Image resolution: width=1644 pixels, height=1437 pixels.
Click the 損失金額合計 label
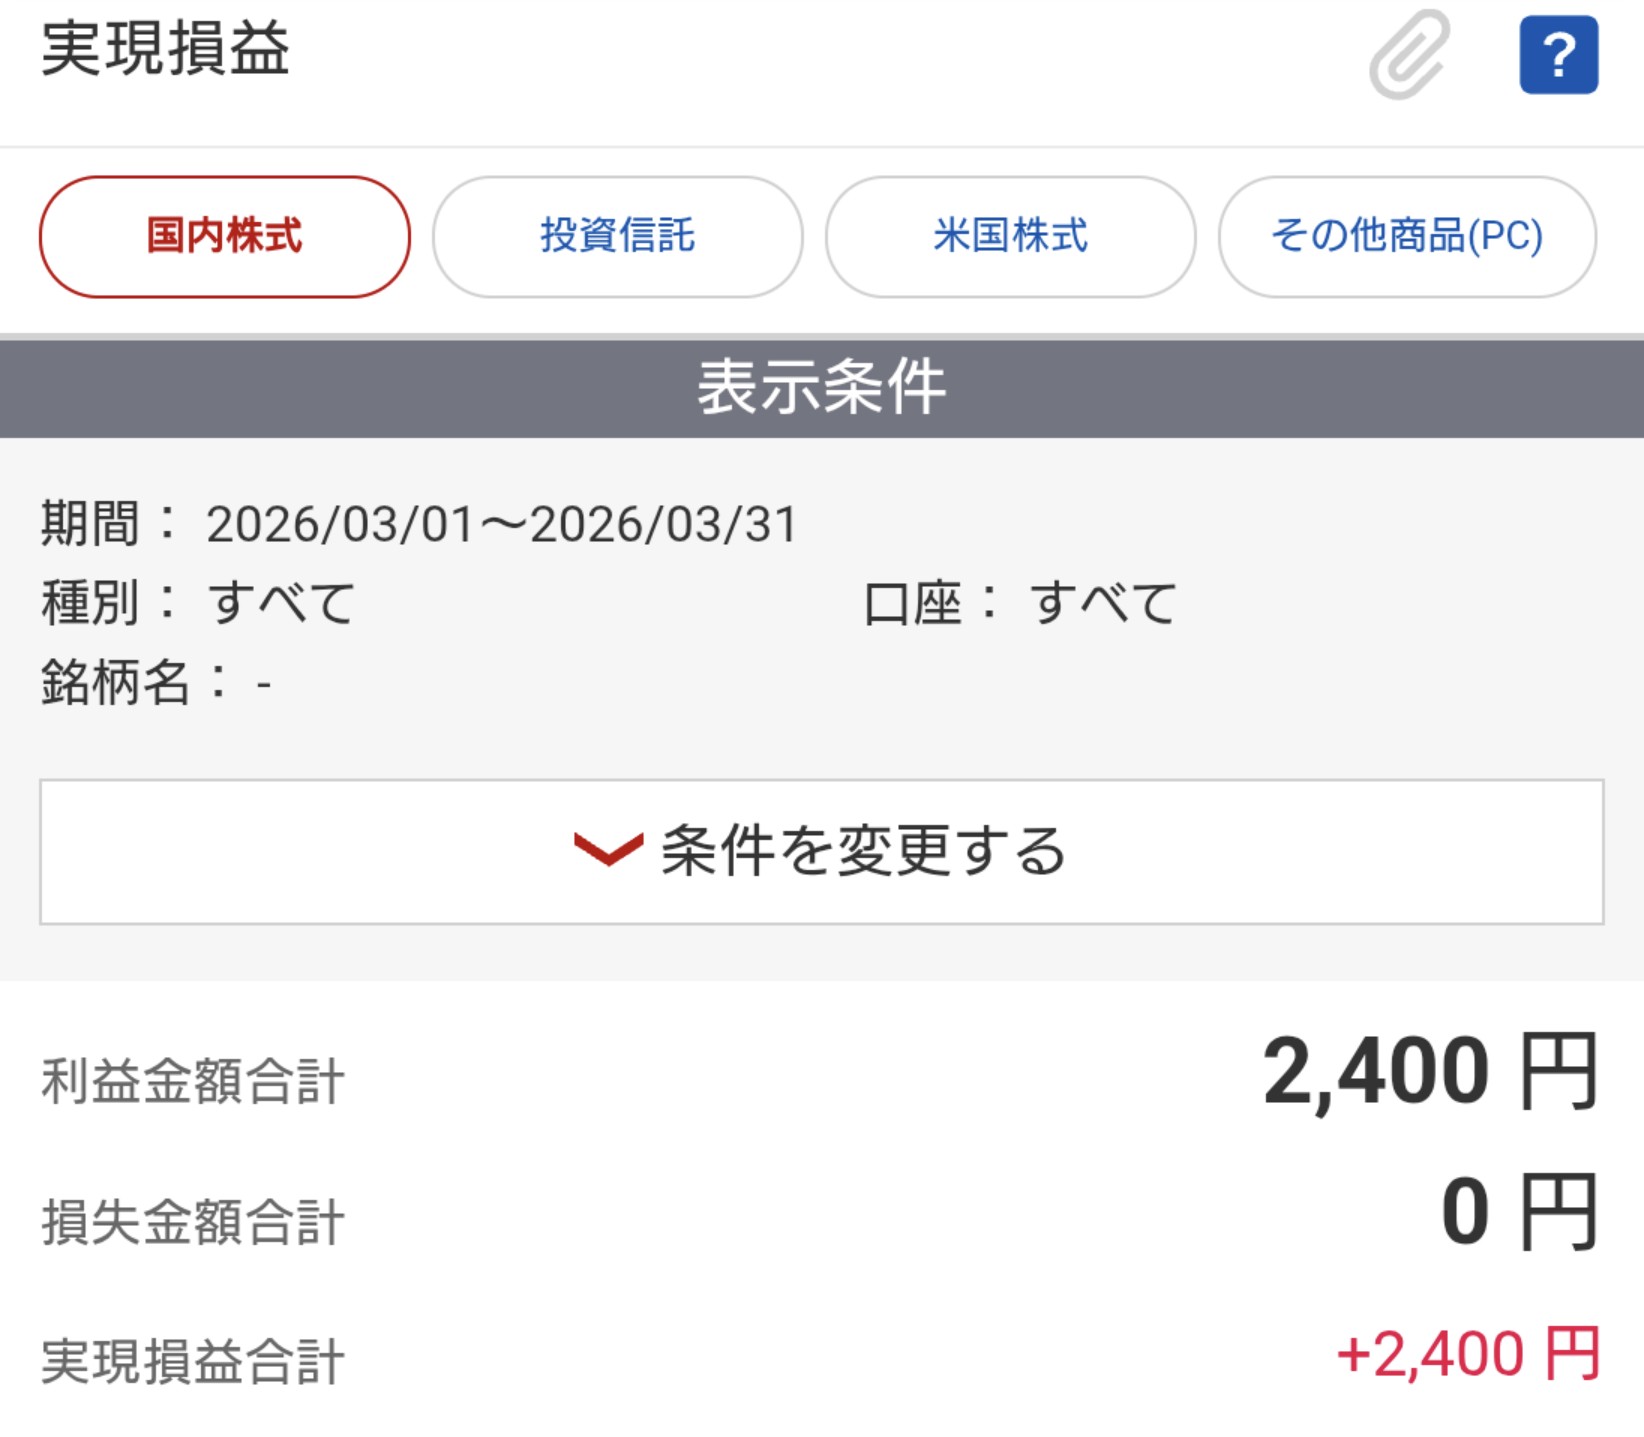click(x=193, y=1222)
